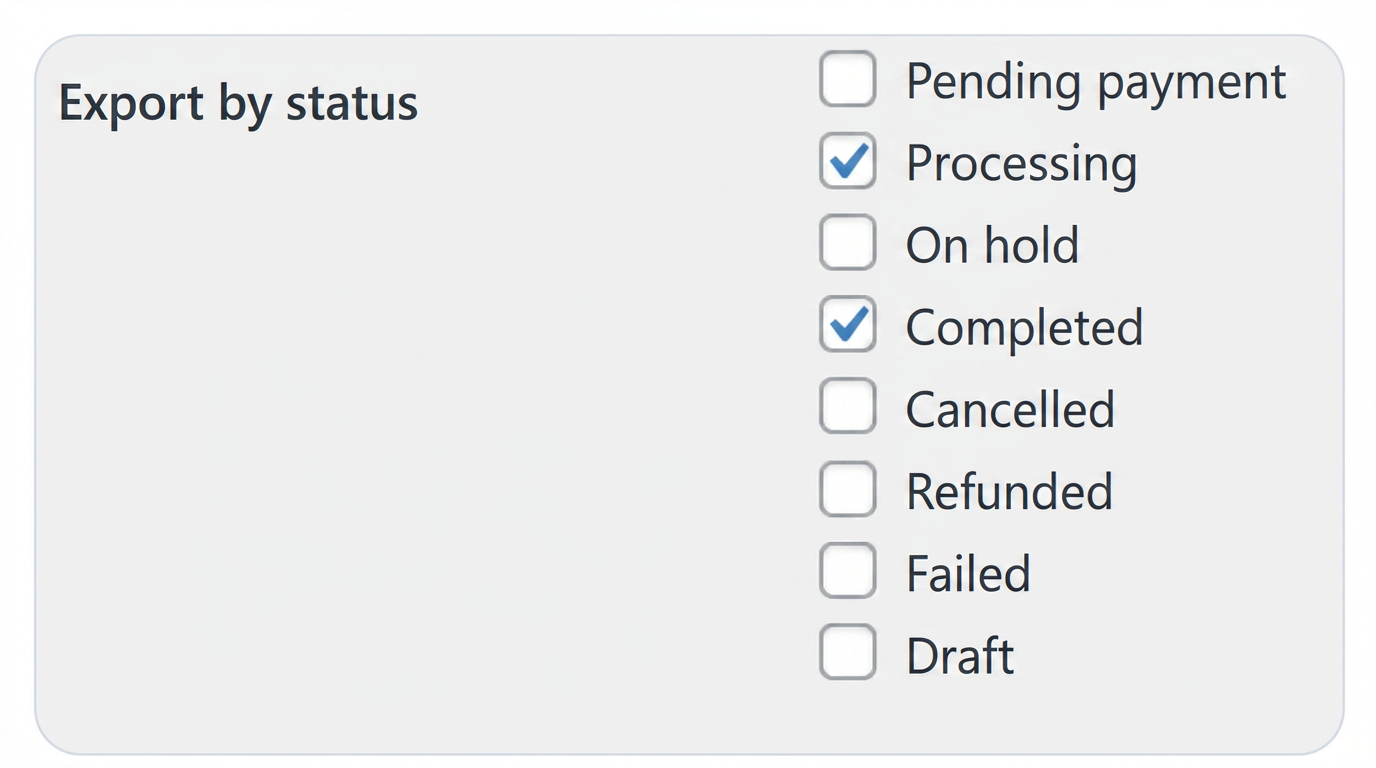Click the "Draft" label text
Screen dimensions: 1376x768
tap(960, 655)
